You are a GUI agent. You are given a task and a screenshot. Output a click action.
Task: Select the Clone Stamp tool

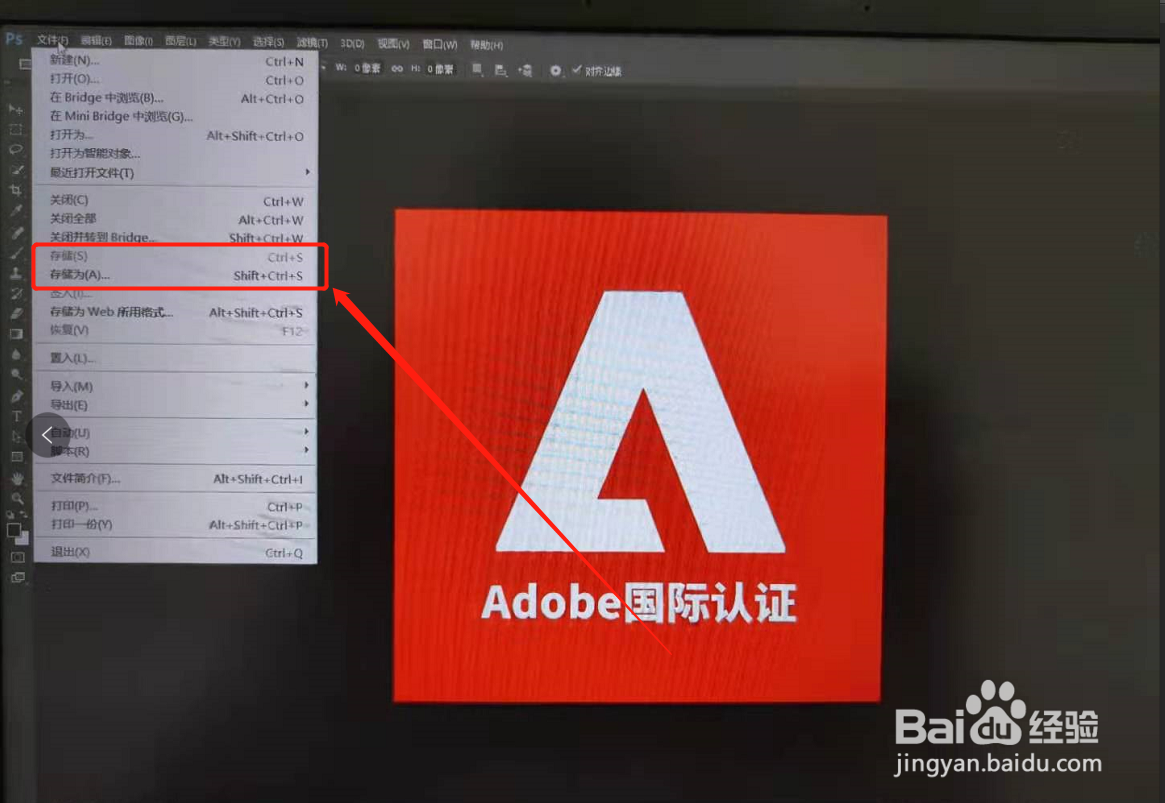click(16, 273)
